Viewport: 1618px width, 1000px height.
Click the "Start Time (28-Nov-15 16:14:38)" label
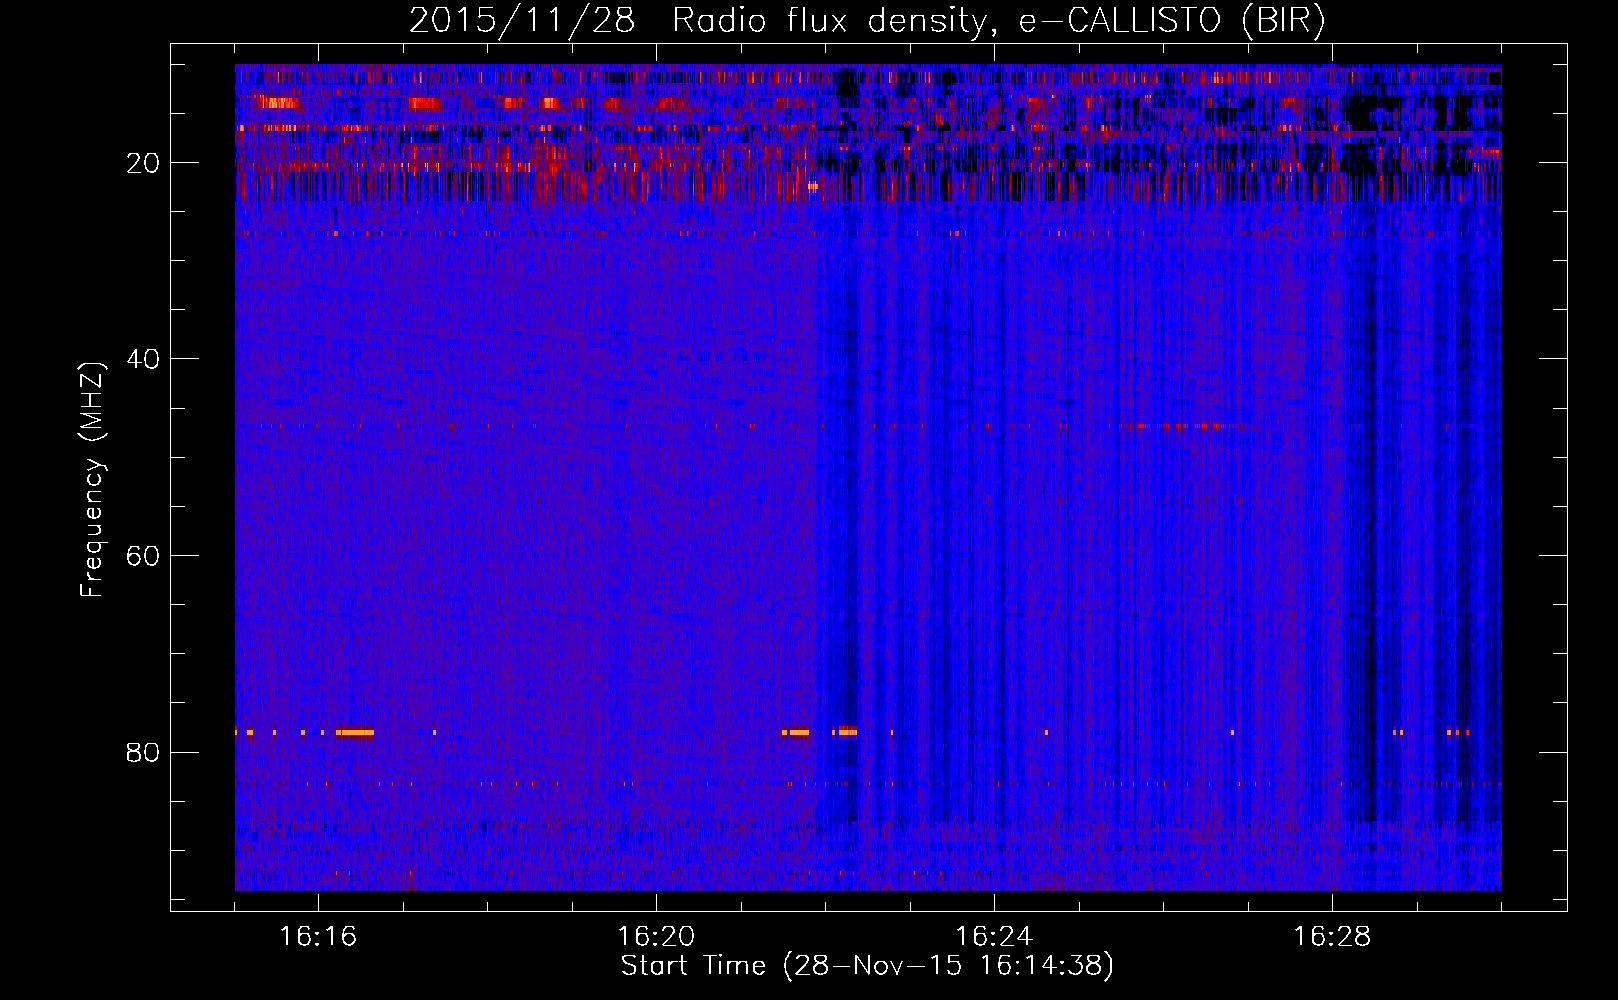pos(867,966)
